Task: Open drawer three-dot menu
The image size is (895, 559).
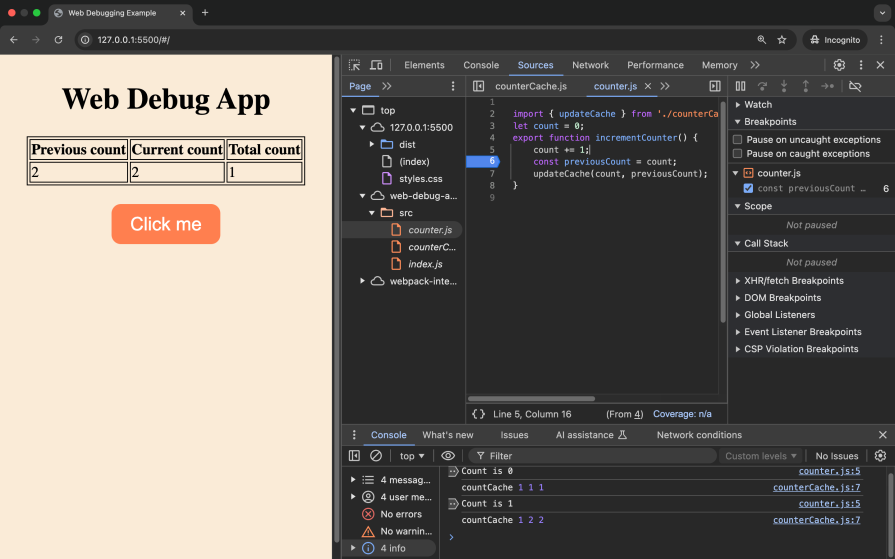Action: click(354, 435)
